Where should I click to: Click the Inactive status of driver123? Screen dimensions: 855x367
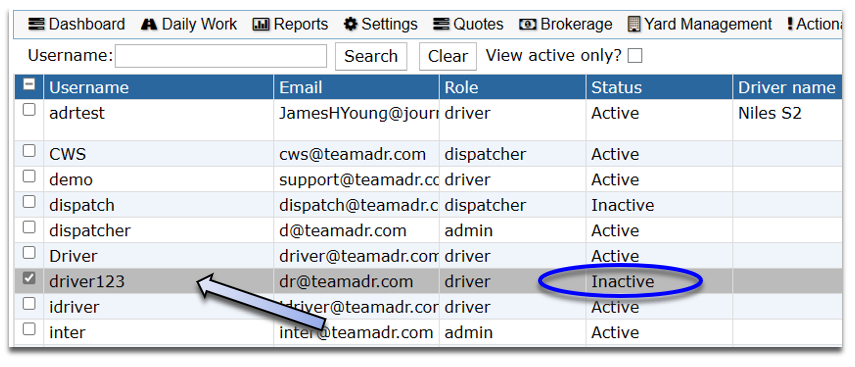(623, 281)
